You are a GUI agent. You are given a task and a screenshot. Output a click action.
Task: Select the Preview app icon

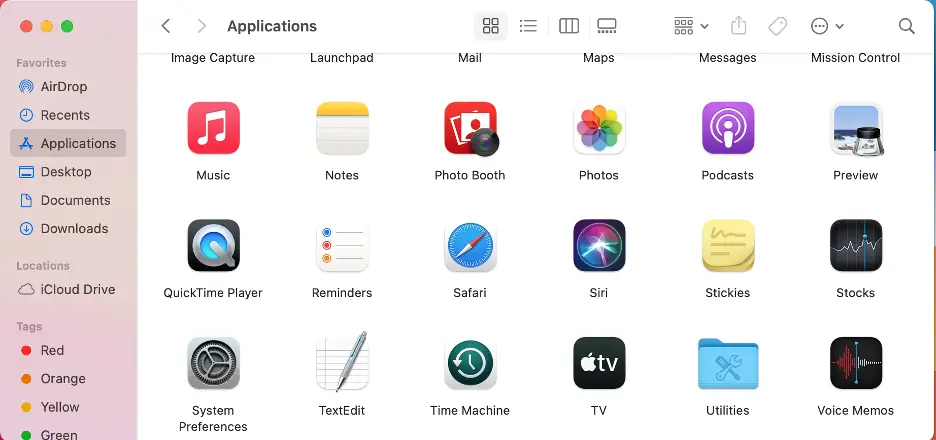[856, 128]
